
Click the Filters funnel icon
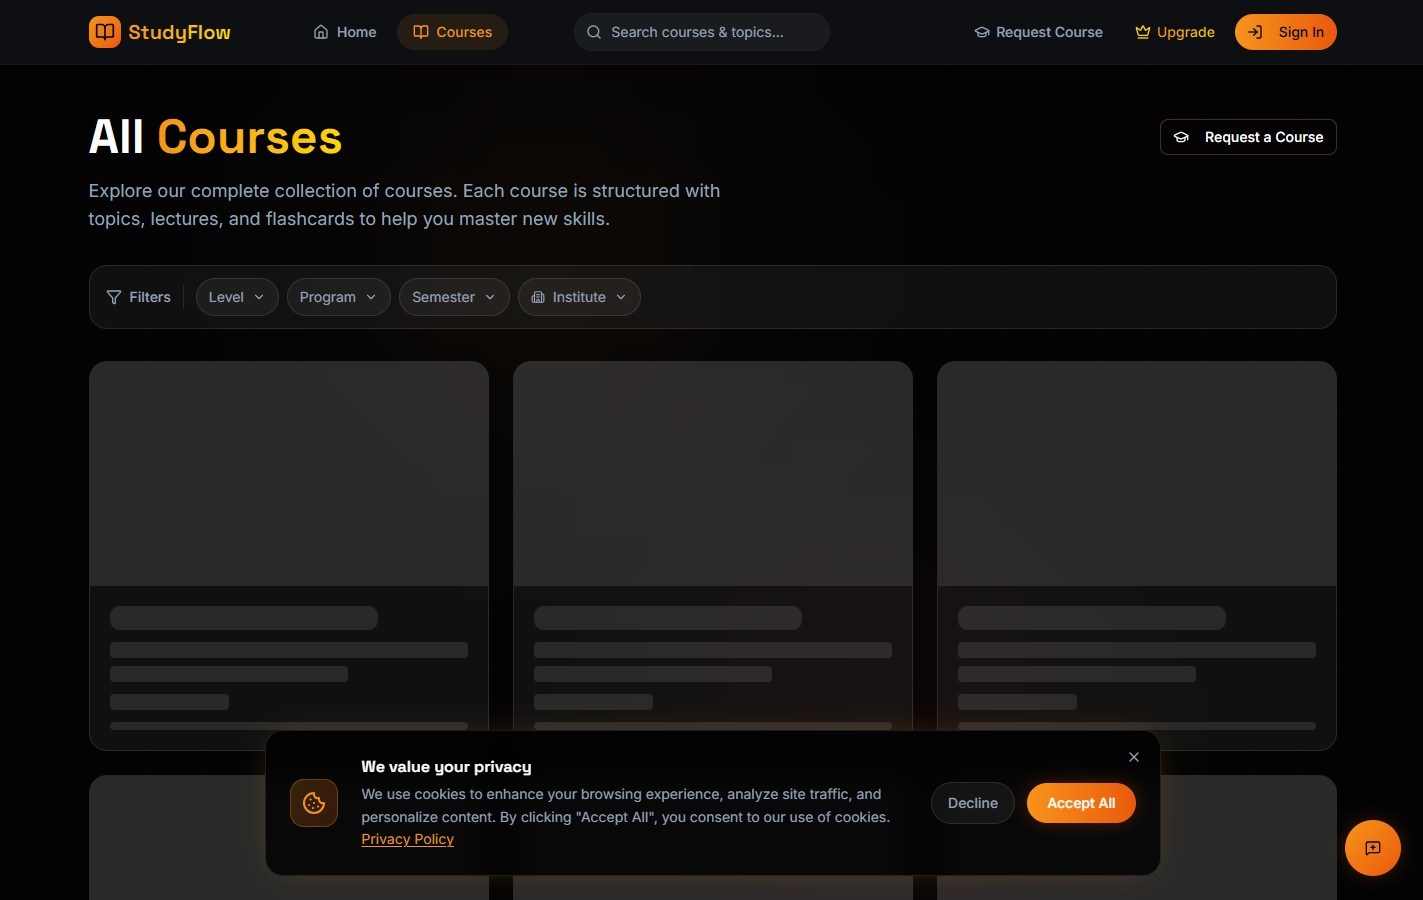114,297
